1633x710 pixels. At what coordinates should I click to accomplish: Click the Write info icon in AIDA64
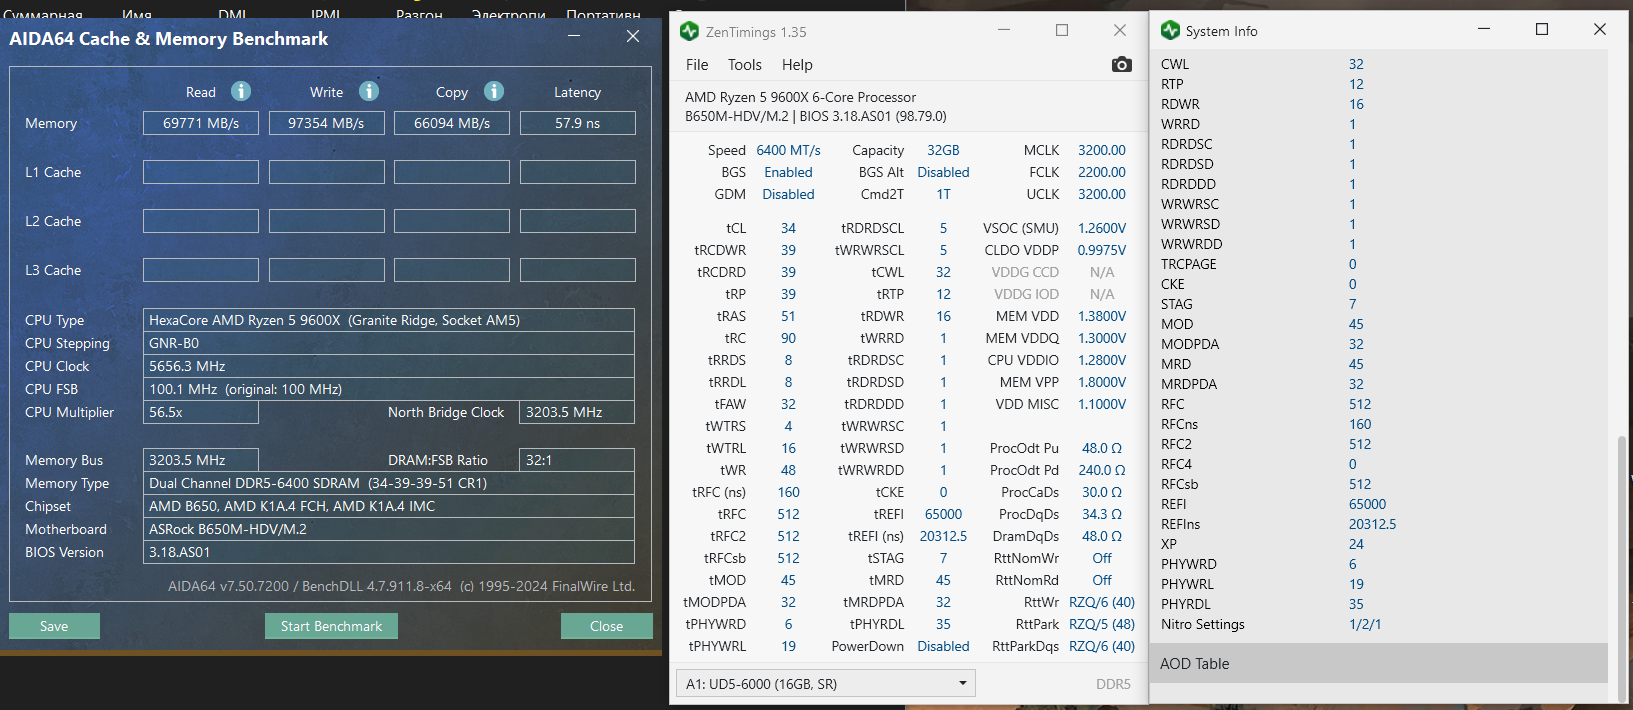(369, 91)
